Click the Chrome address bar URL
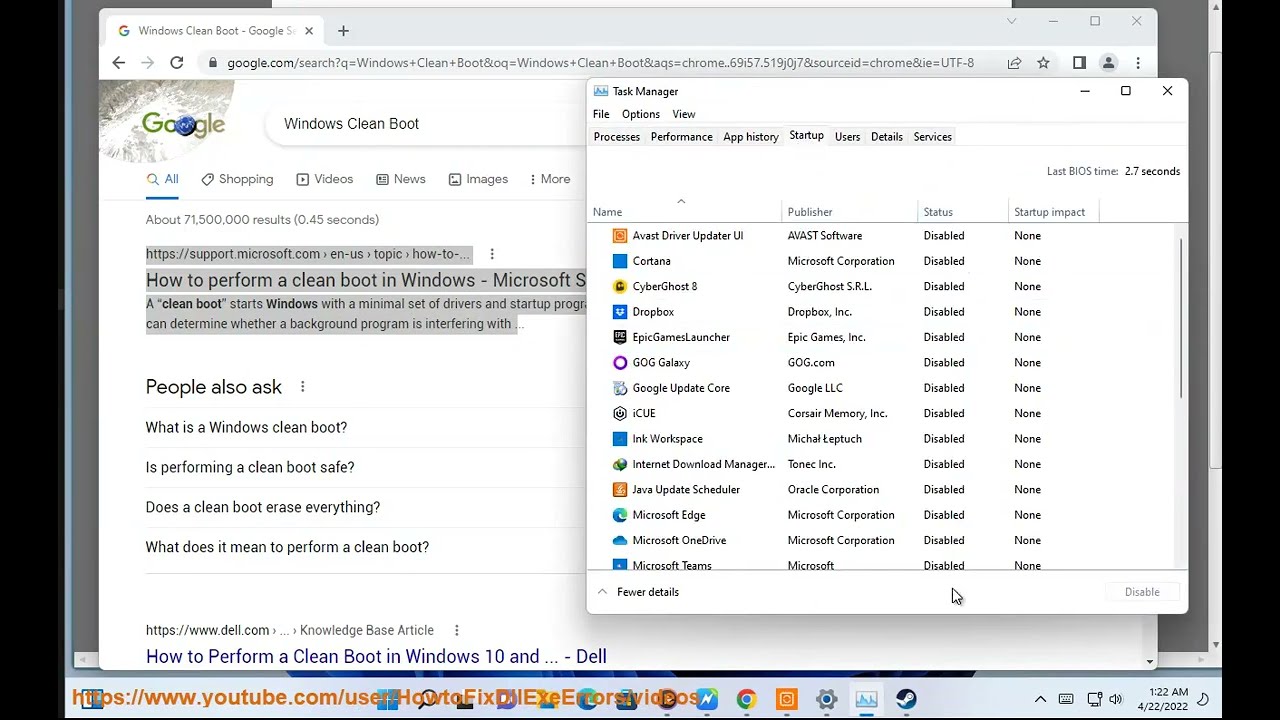Viewport: 1280px width, 720px height. point(600,63)
